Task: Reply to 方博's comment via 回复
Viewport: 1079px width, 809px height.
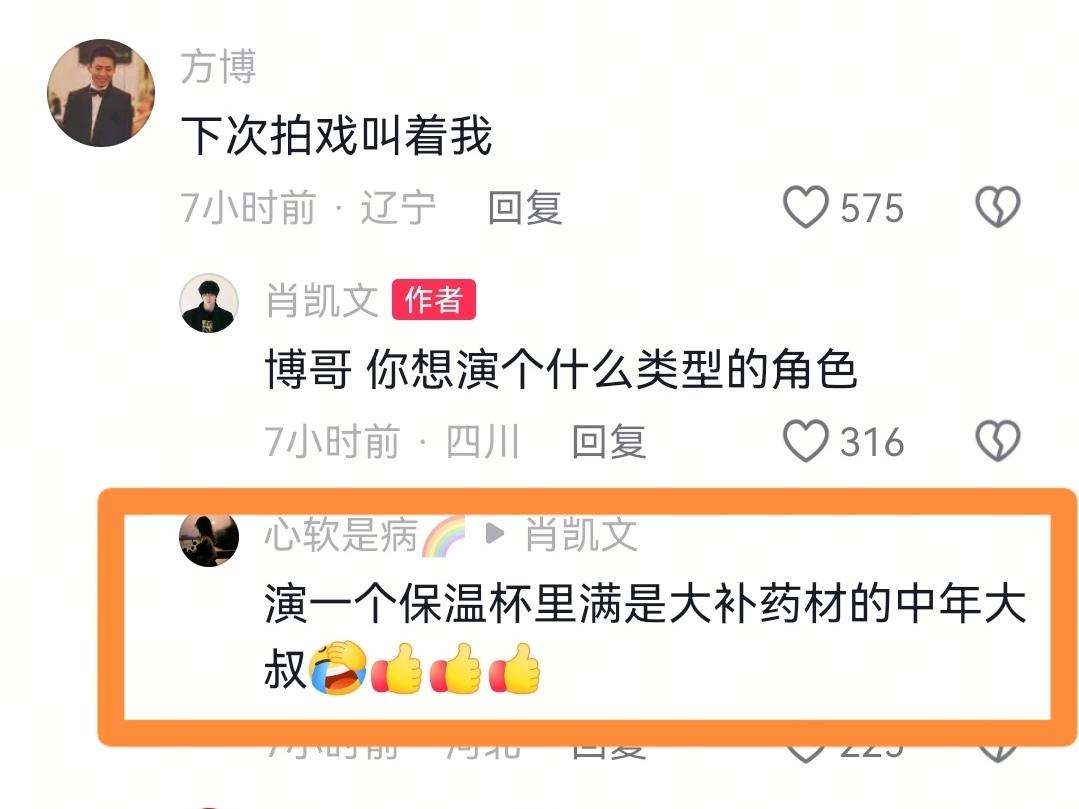Action: coord(524,207)
